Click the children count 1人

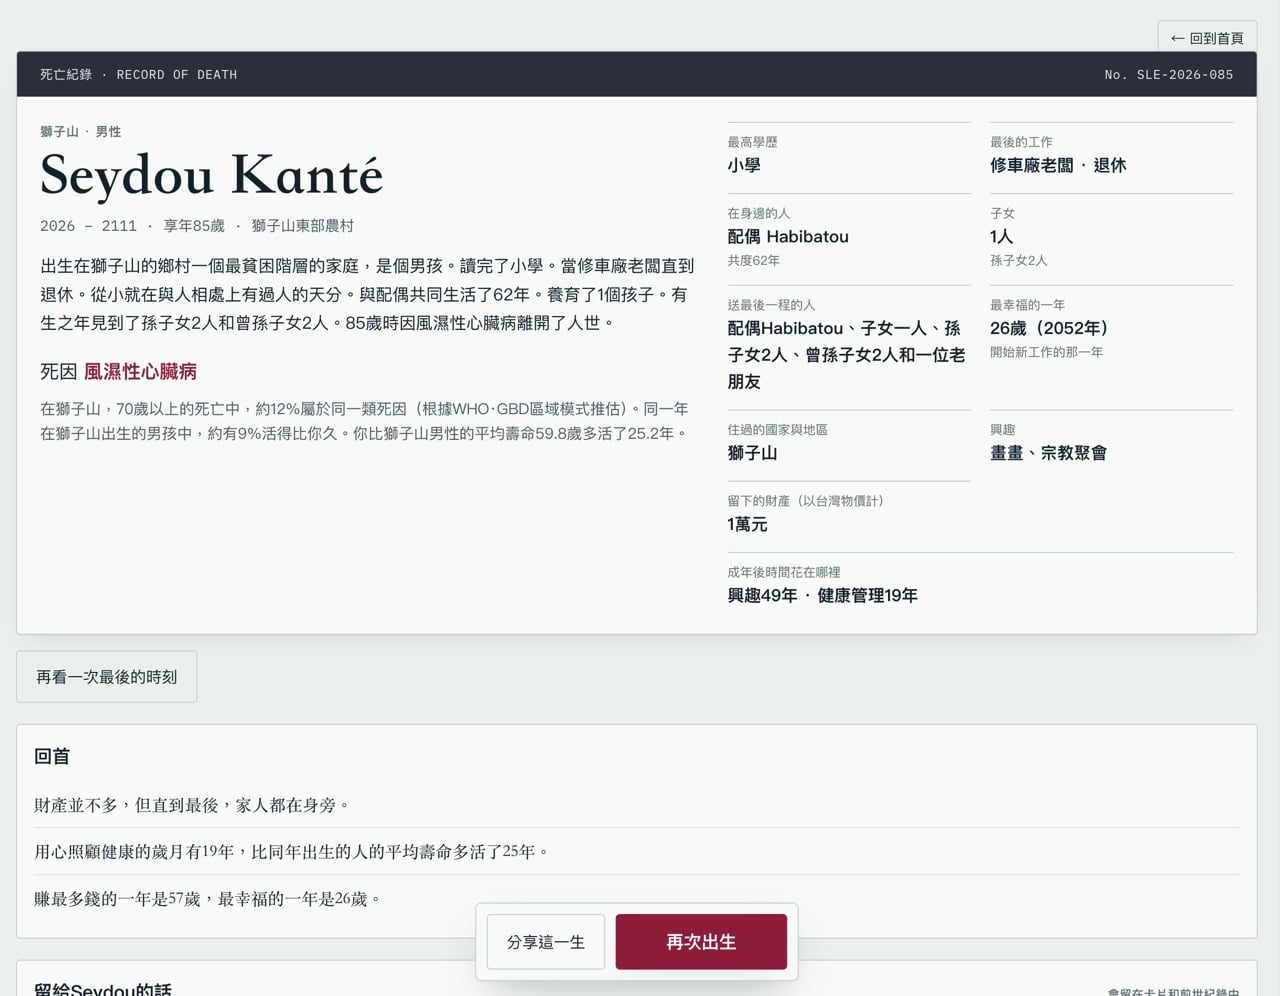pos(1002,237)
